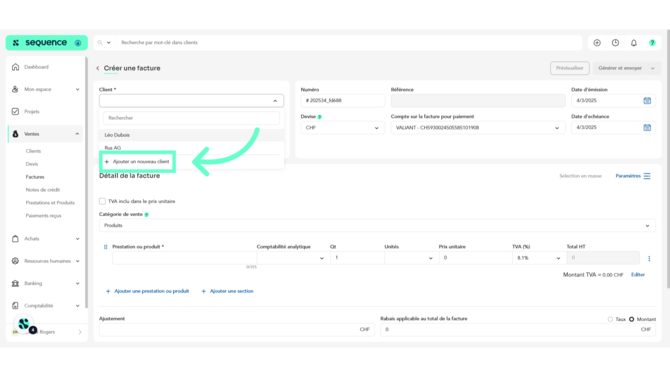Image resolution: width=670 pixels, height=377 pixels.
Task: Open the time tracking clock icon
Action: [x=615, y=43]
